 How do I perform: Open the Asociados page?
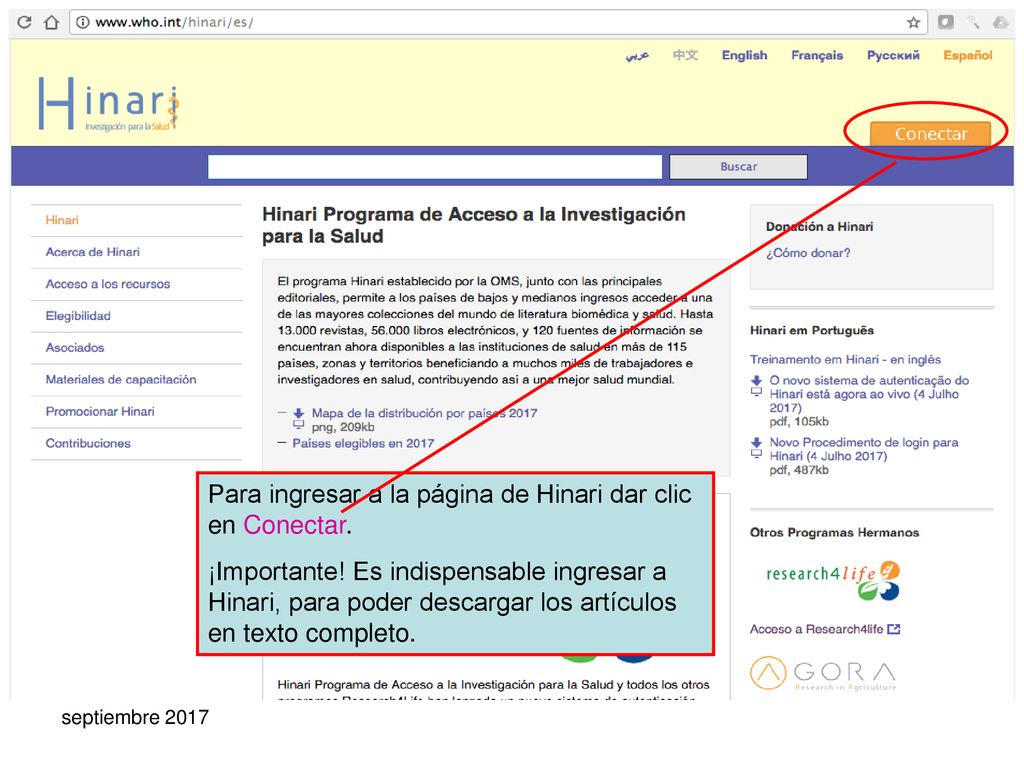point(74,347)
